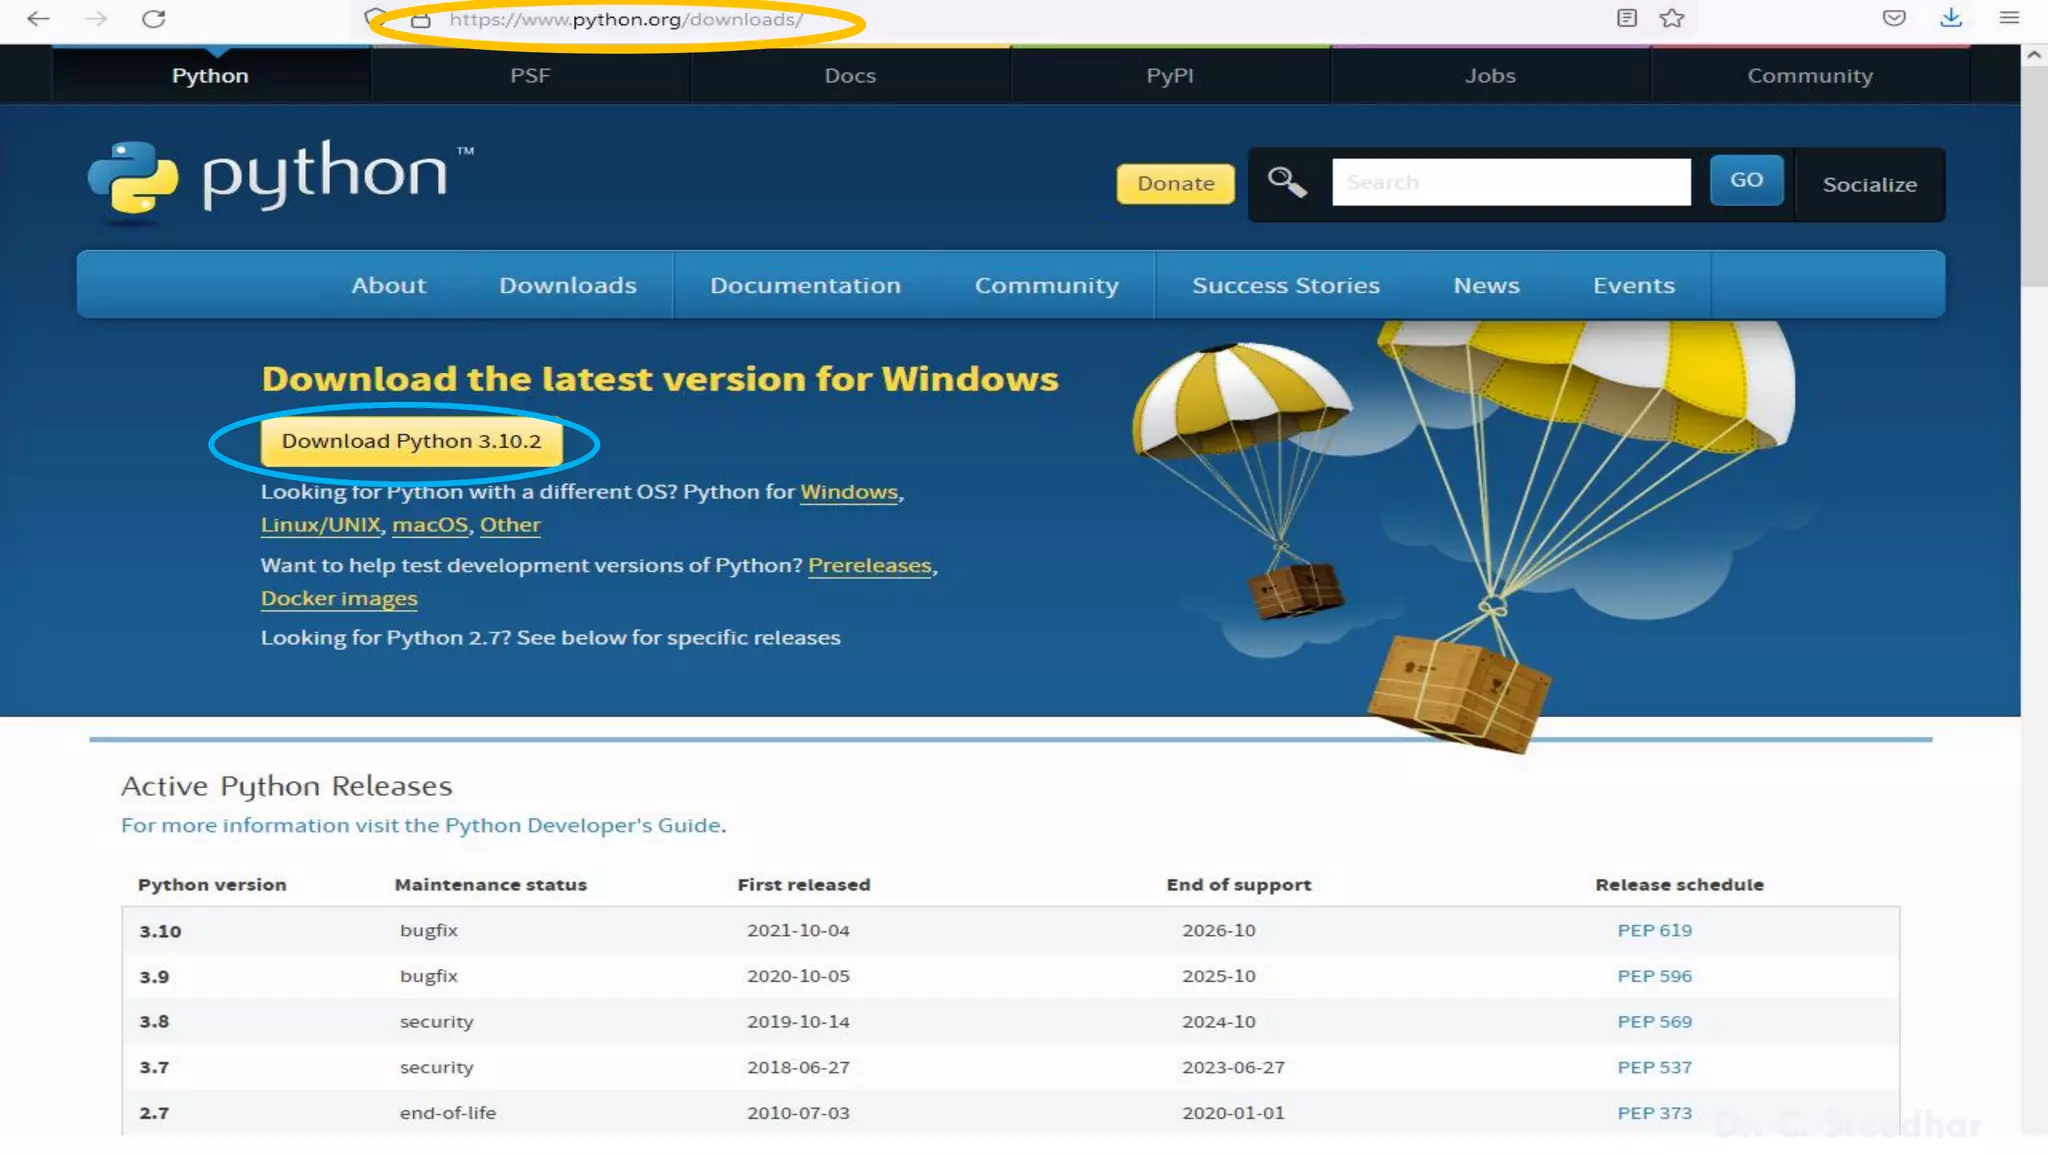This screenshot has width=2048, height=1155.
Task: Show browser downloads arrow icon
Action: [x=1951, y=18]
